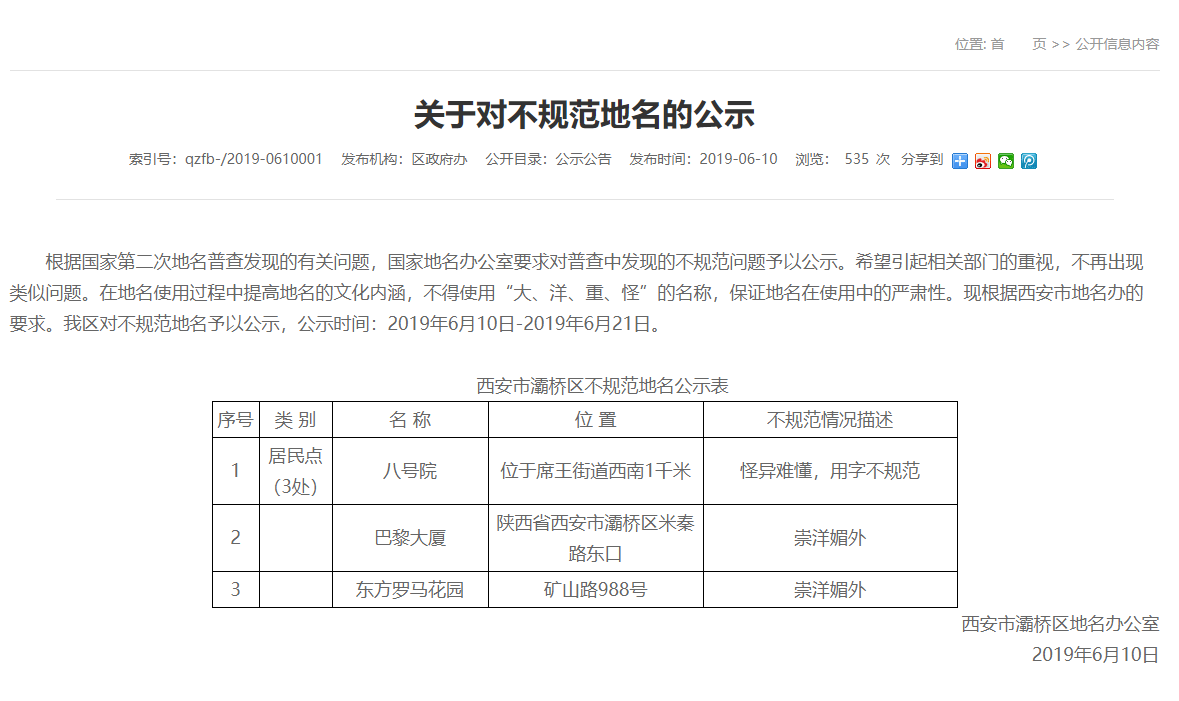Open the 公开信息内容 breadcrumb link
Viewport: 1179px width, 701px height.
[x=1117, y=44]
